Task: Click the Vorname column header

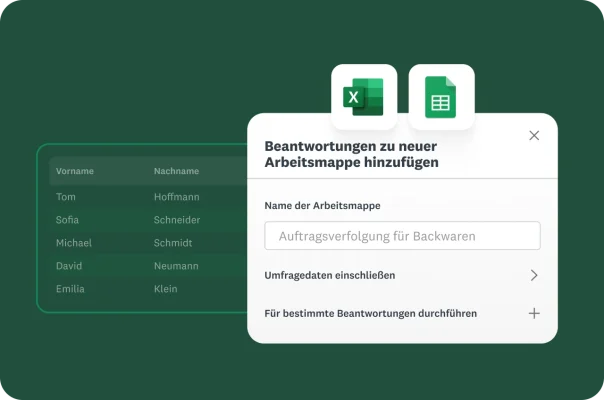Action: (75, 171)
